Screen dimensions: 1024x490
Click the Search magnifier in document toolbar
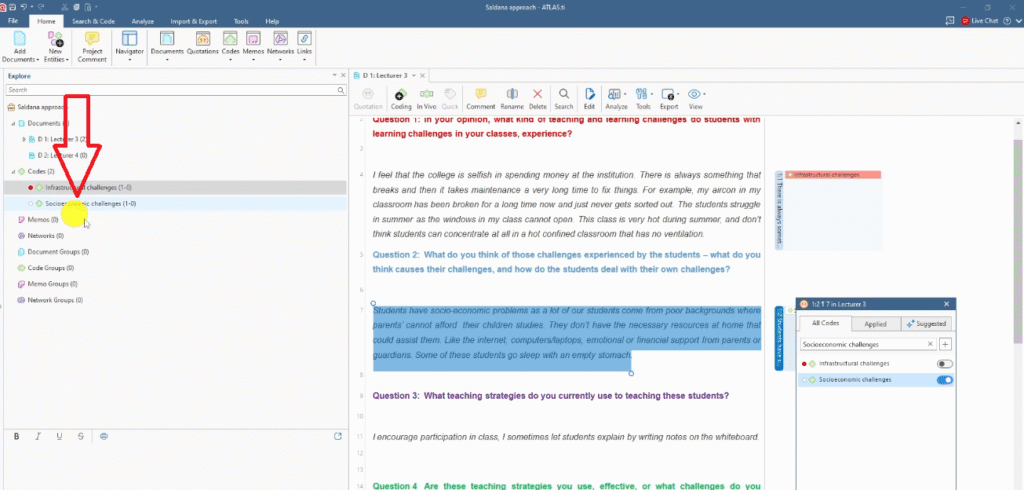click(x=564, y=98)
